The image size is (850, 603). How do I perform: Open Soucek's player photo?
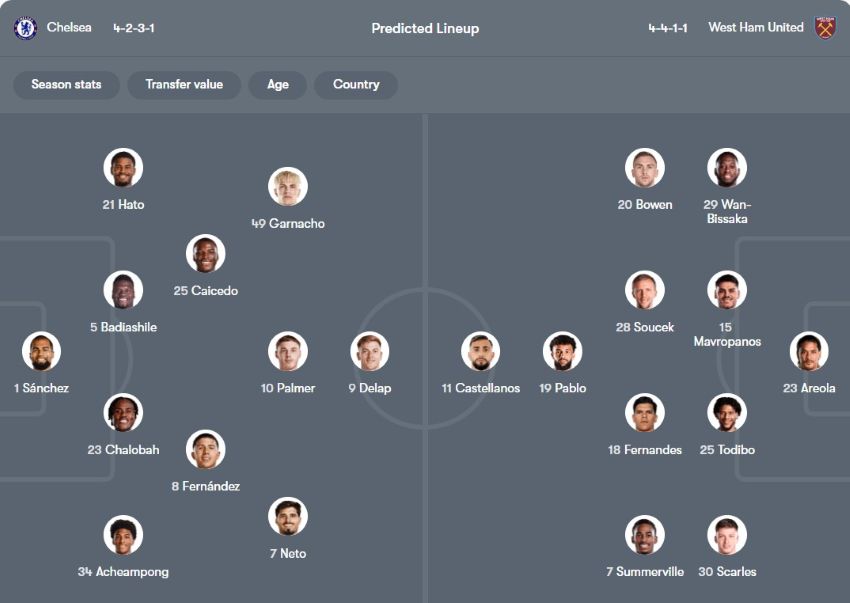point(645,291)
